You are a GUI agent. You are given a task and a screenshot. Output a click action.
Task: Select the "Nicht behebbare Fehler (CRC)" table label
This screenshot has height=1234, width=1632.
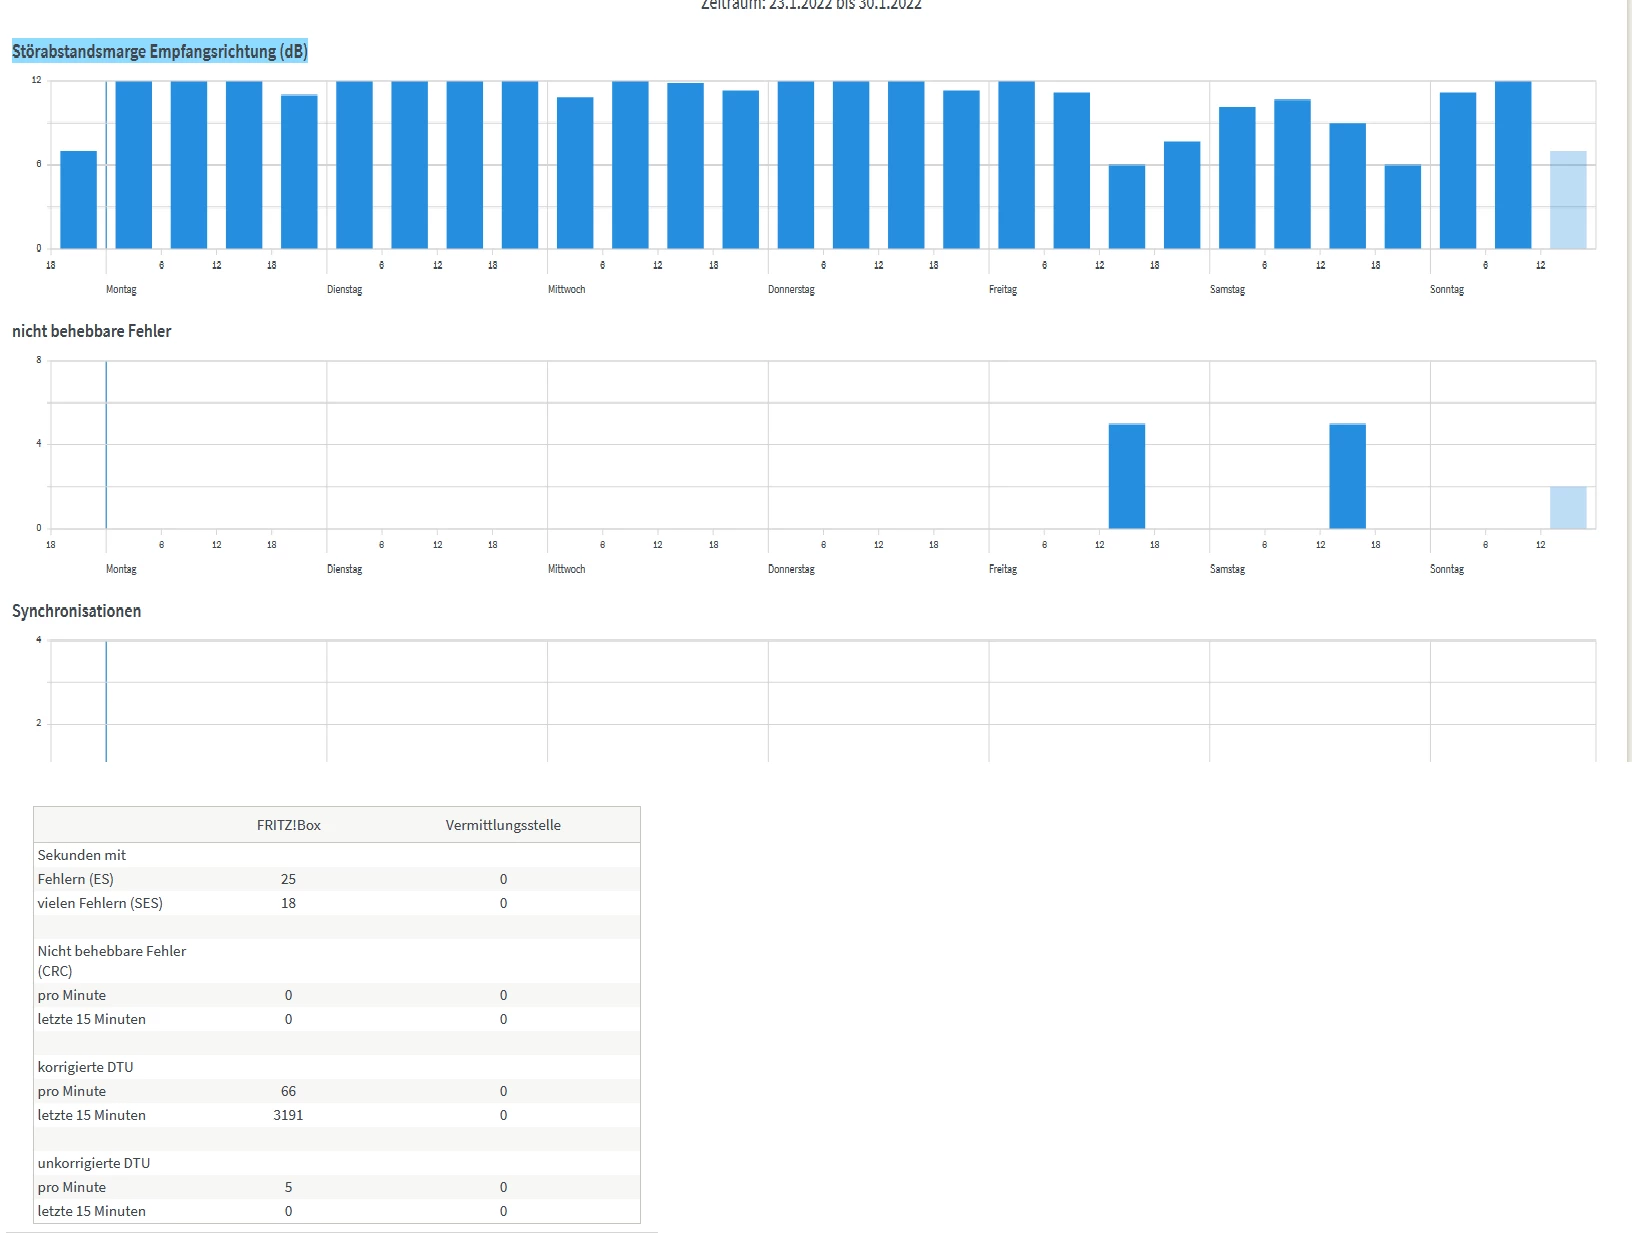tap(112, 961)
